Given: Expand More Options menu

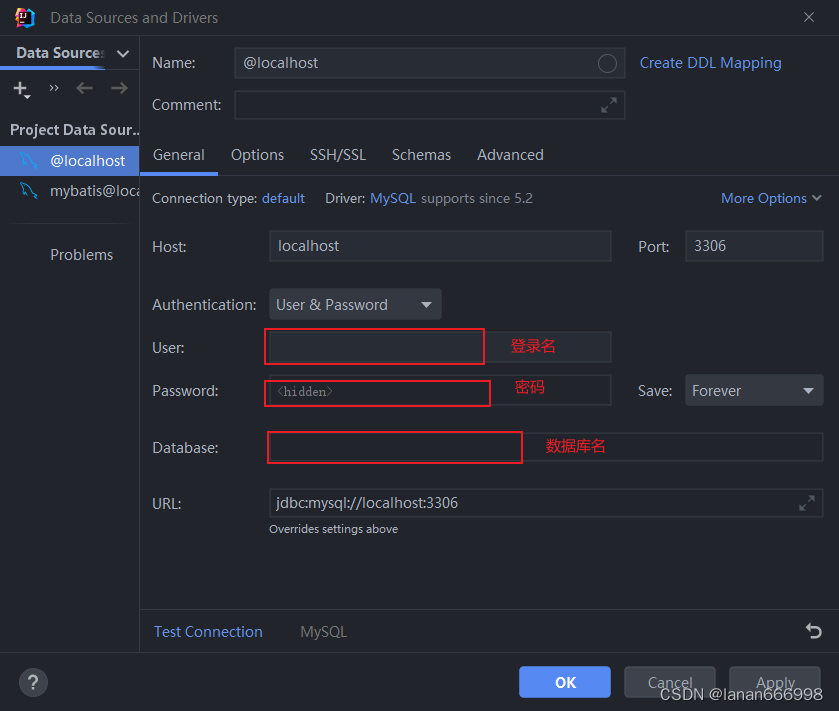Looking at the screenshot, I should pos(771,198).
